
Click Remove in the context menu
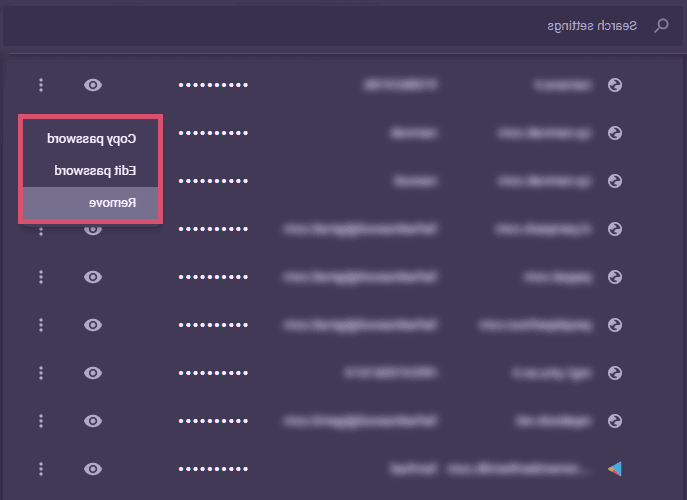coord(91,203)
